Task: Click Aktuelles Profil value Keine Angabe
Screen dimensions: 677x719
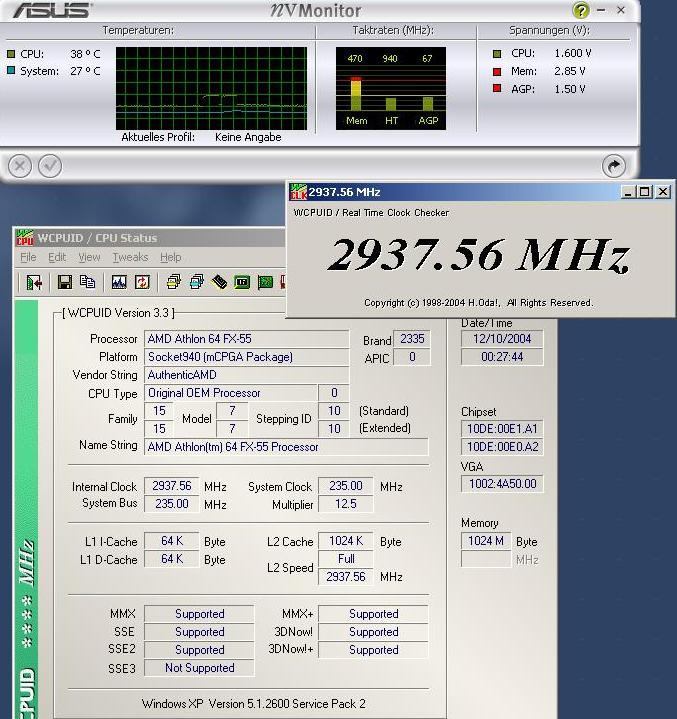Action: pos(248,137)
